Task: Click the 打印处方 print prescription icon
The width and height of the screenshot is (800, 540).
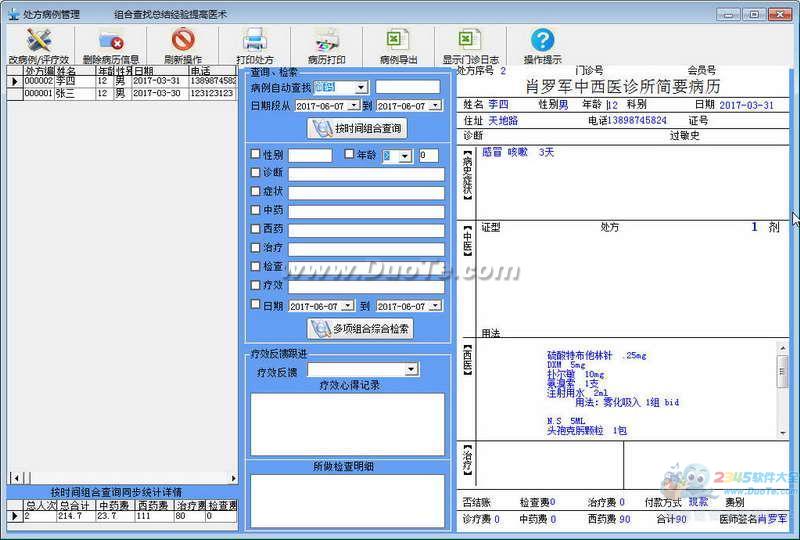Action: (254, 40)
